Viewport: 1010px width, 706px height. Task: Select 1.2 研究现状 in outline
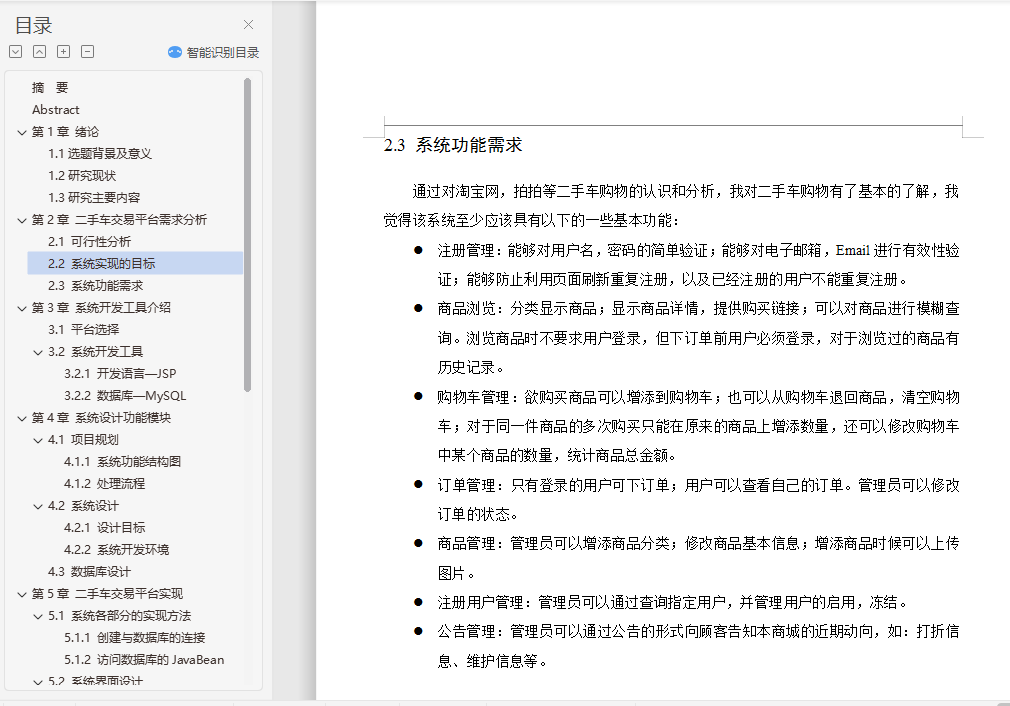(x=82, y=175)
